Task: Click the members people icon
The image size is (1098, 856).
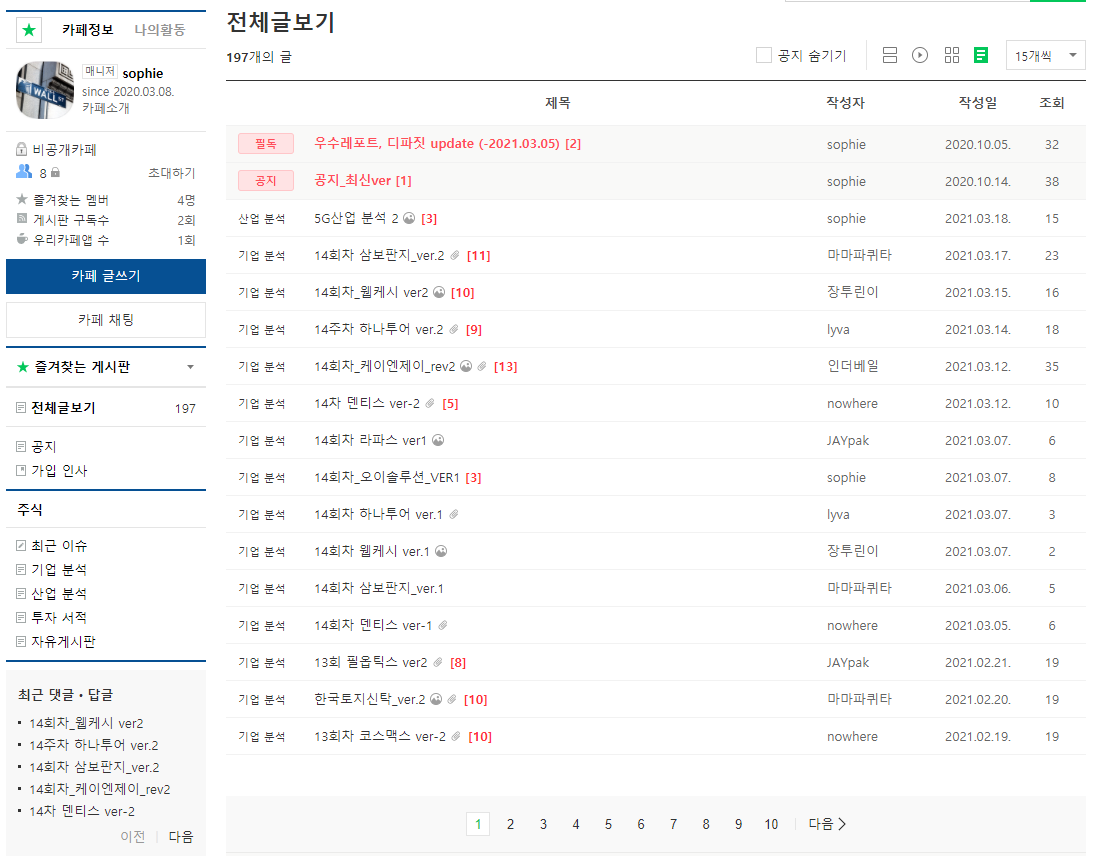Action: coord(24,171)
